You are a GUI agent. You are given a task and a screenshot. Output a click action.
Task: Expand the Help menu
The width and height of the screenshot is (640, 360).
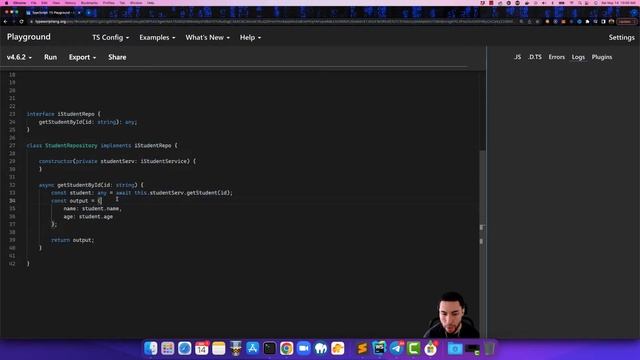(x=250, y=38)
